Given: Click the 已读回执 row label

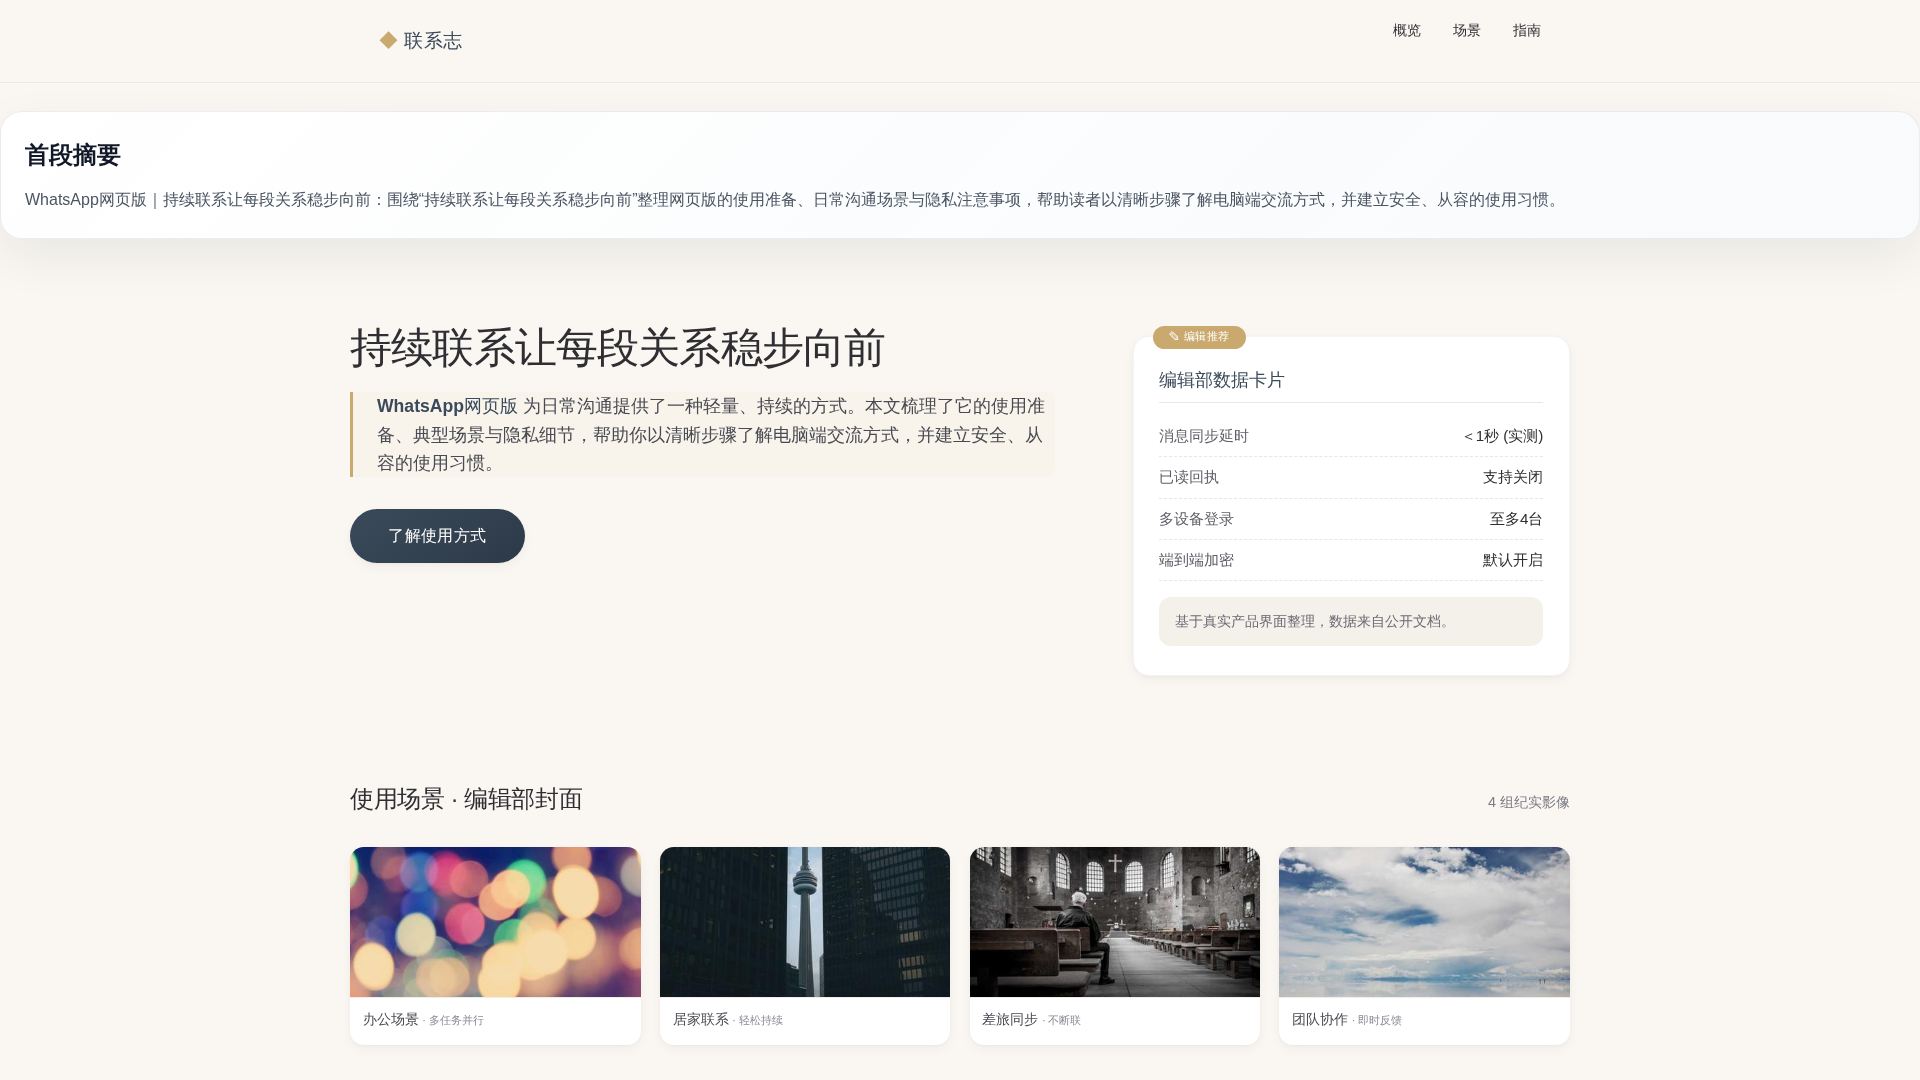Looking at the screenshot, I should (x=1188, y=477).
